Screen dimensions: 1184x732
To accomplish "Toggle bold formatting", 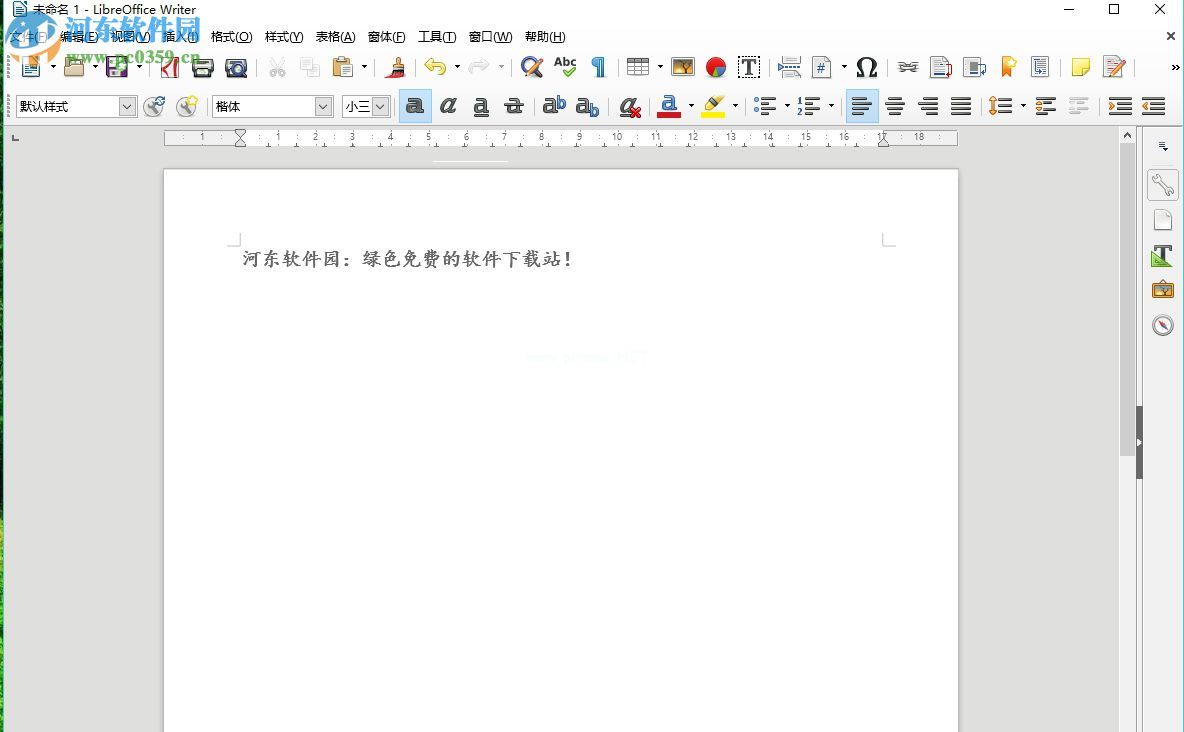I will pyautogui.click(x=414, y=105).
